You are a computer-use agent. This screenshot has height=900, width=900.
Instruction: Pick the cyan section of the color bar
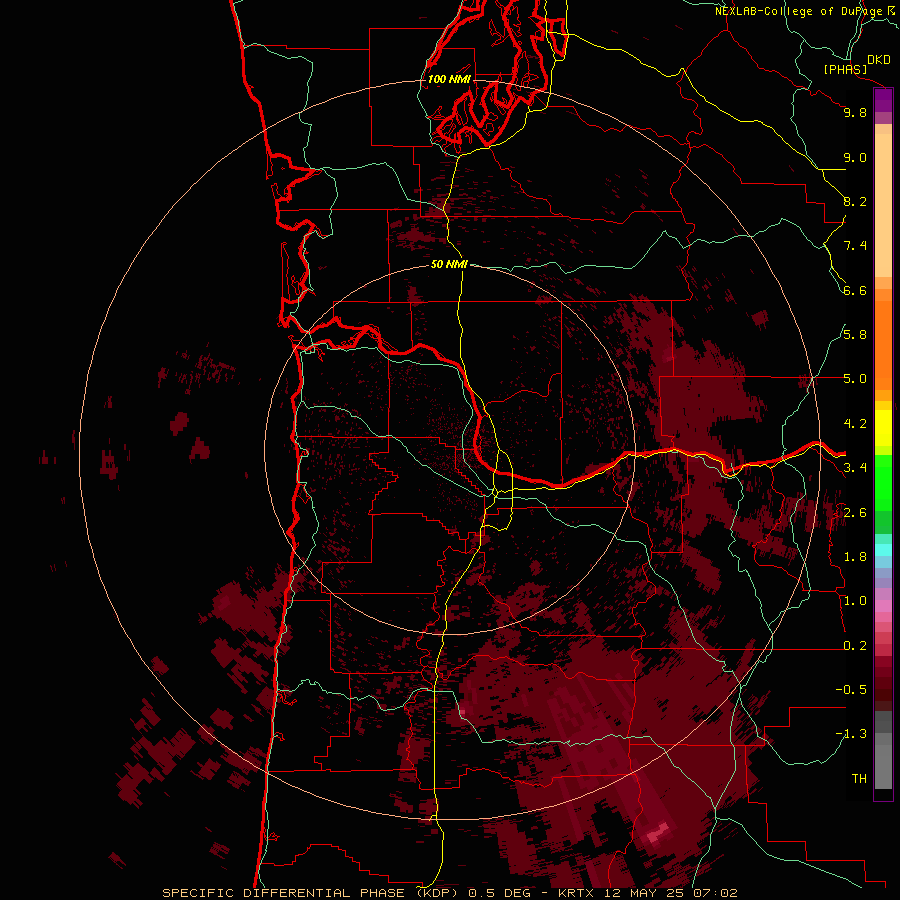(883, 550)
